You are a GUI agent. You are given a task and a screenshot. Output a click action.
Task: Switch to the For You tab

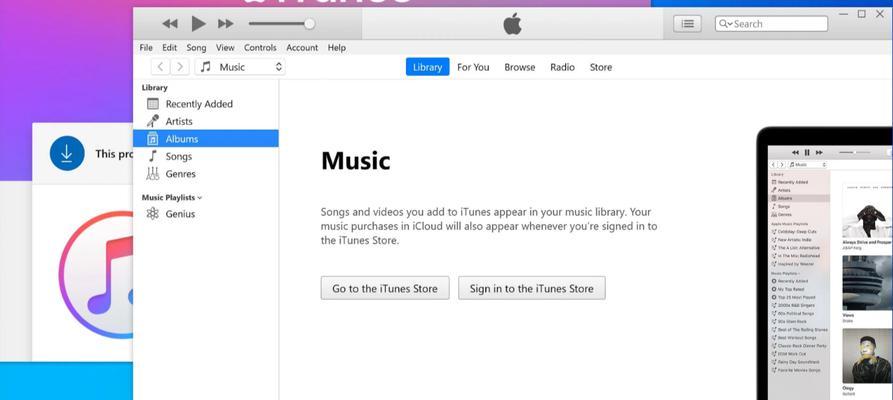tap(473, 67)
